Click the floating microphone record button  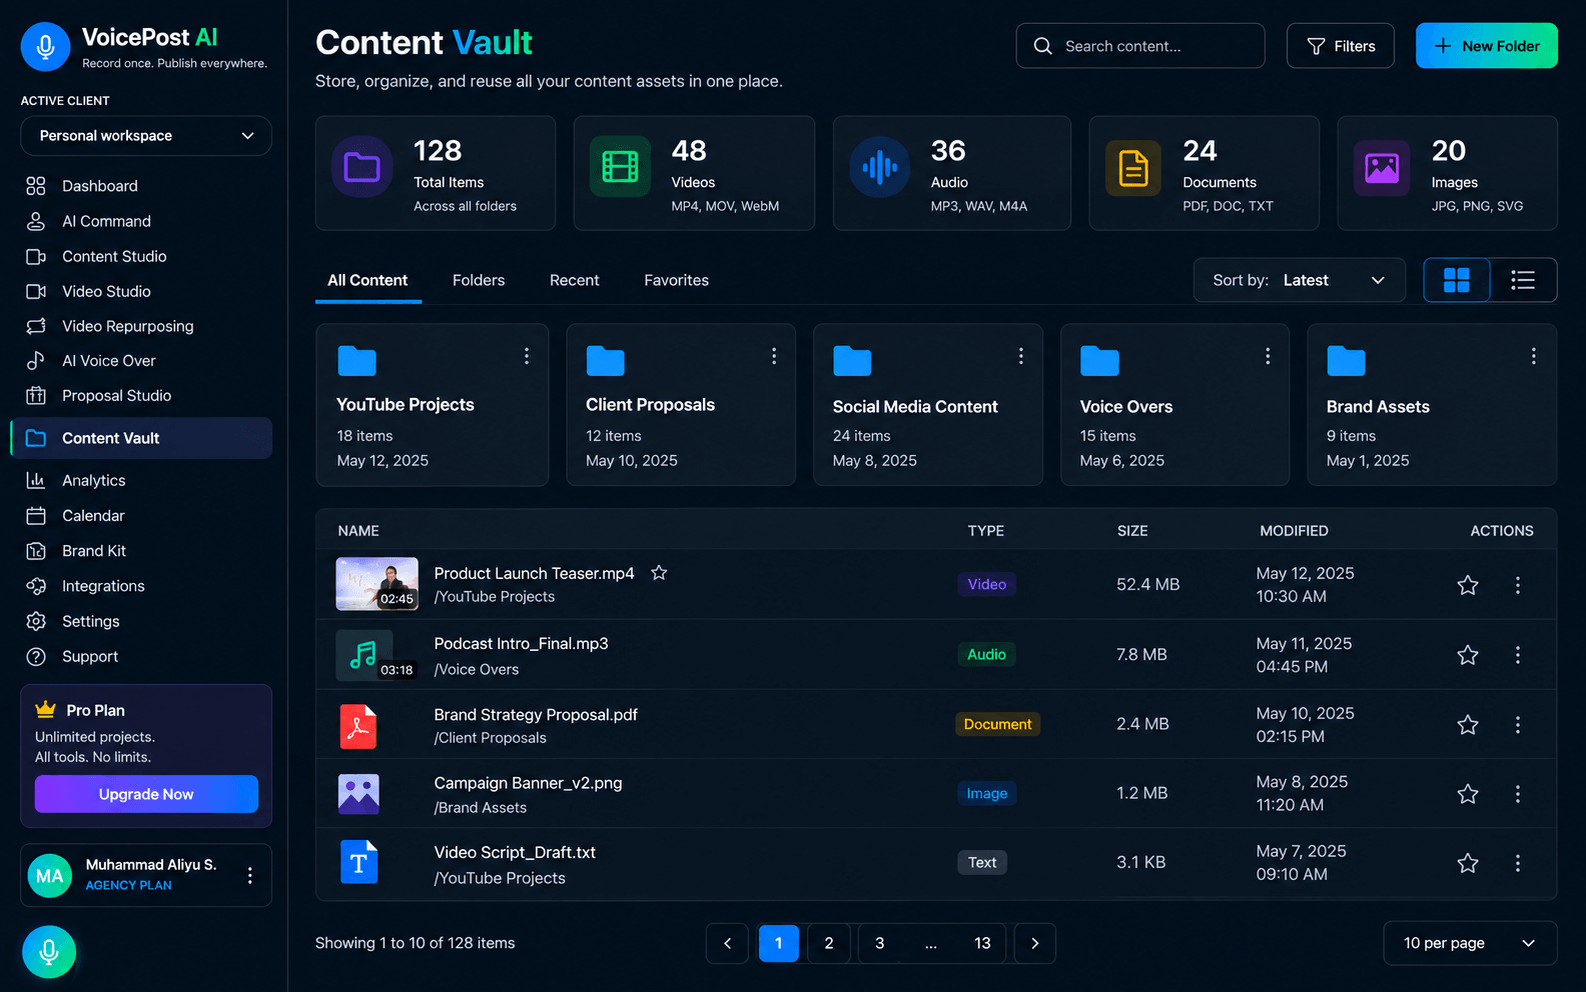click(49, 952)
